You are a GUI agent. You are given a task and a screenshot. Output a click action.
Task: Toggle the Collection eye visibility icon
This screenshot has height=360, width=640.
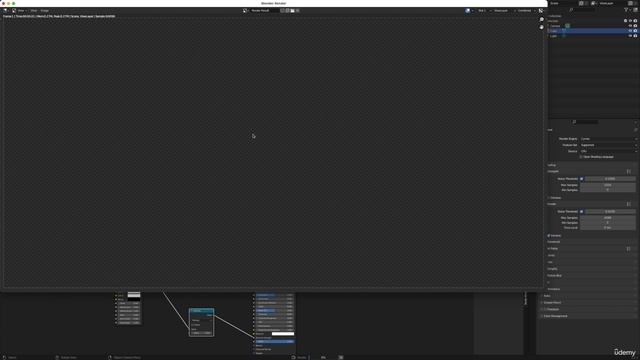(x=630, y=21)
